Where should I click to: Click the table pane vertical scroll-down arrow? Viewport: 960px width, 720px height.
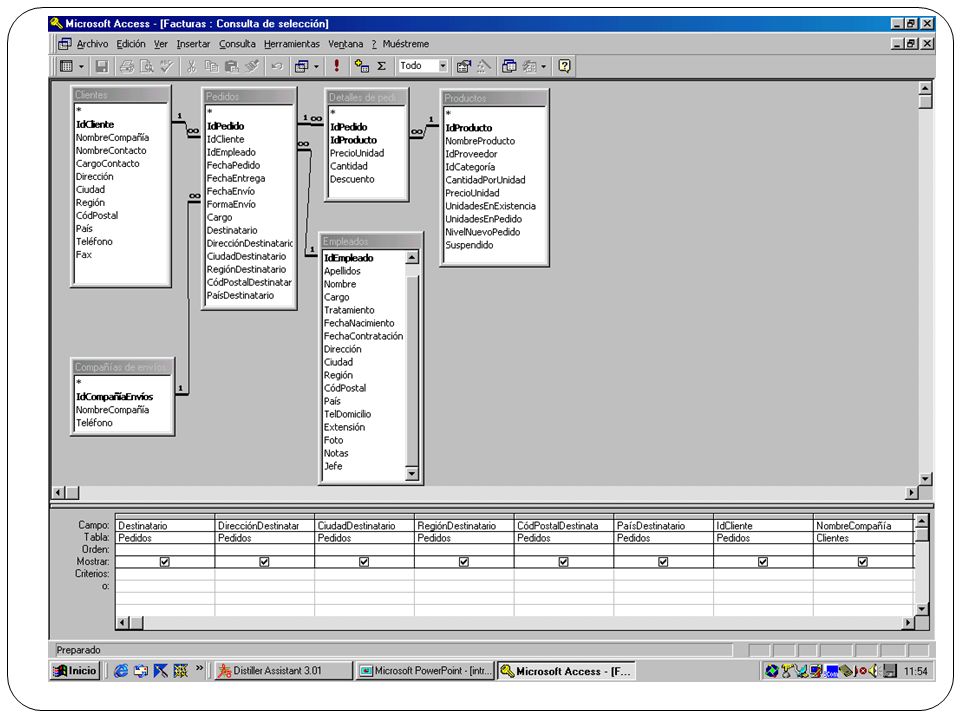click(925, 478)
